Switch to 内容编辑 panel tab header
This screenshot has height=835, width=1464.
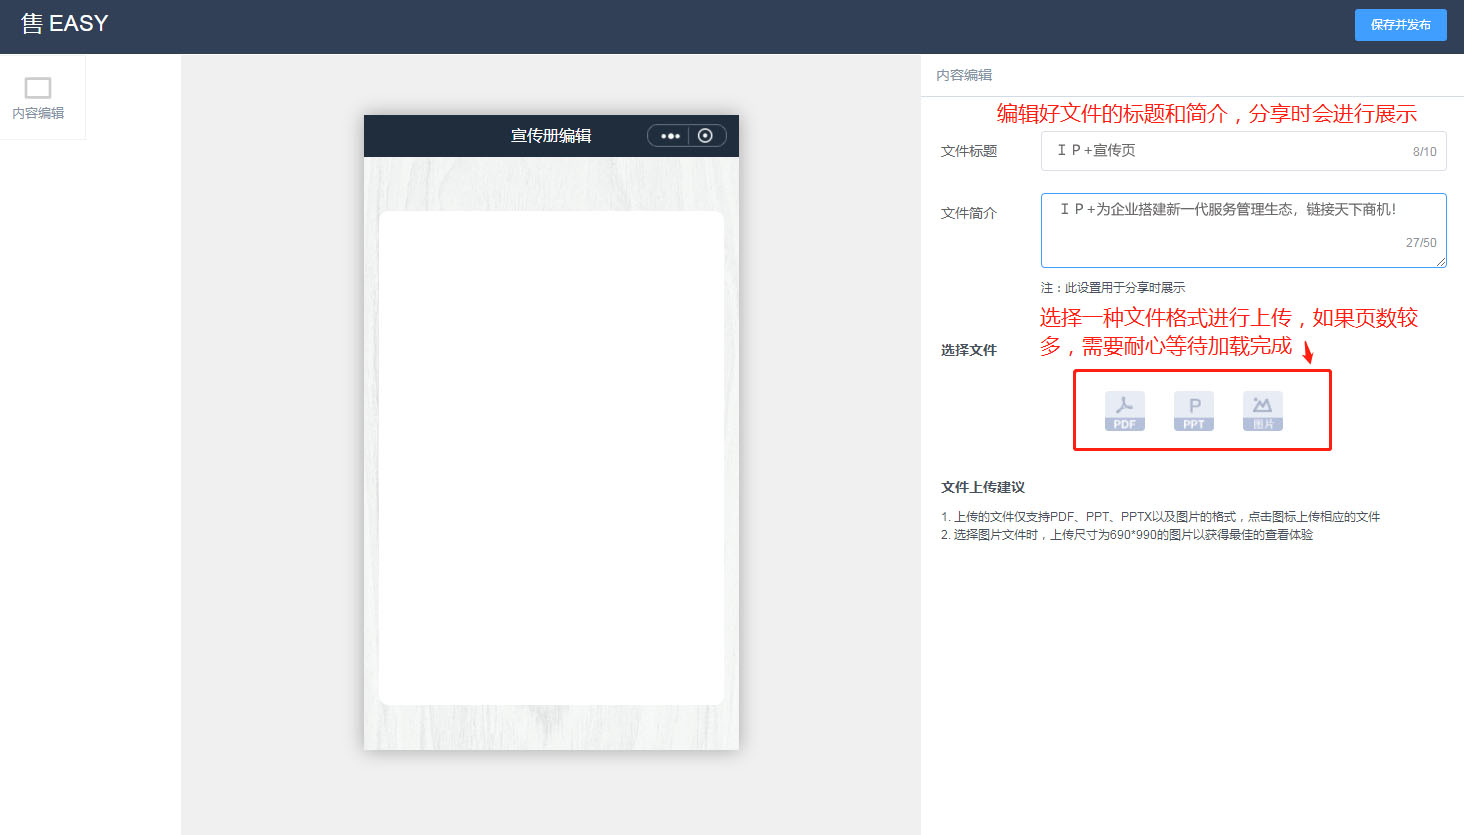[x=964, y=75]
